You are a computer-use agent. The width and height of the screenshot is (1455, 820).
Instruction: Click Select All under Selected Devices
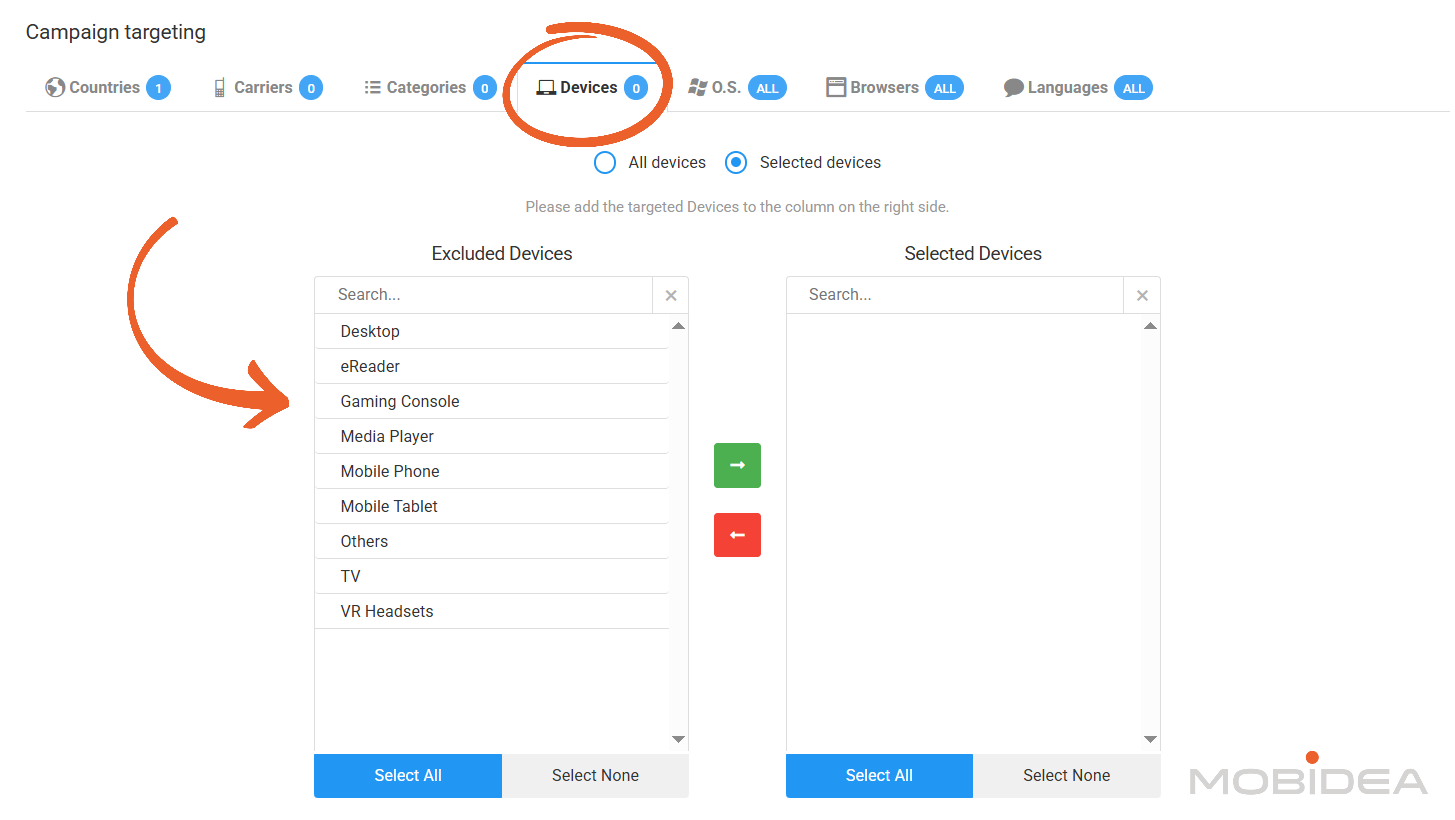pyautogui.click(x=879, y=776)
